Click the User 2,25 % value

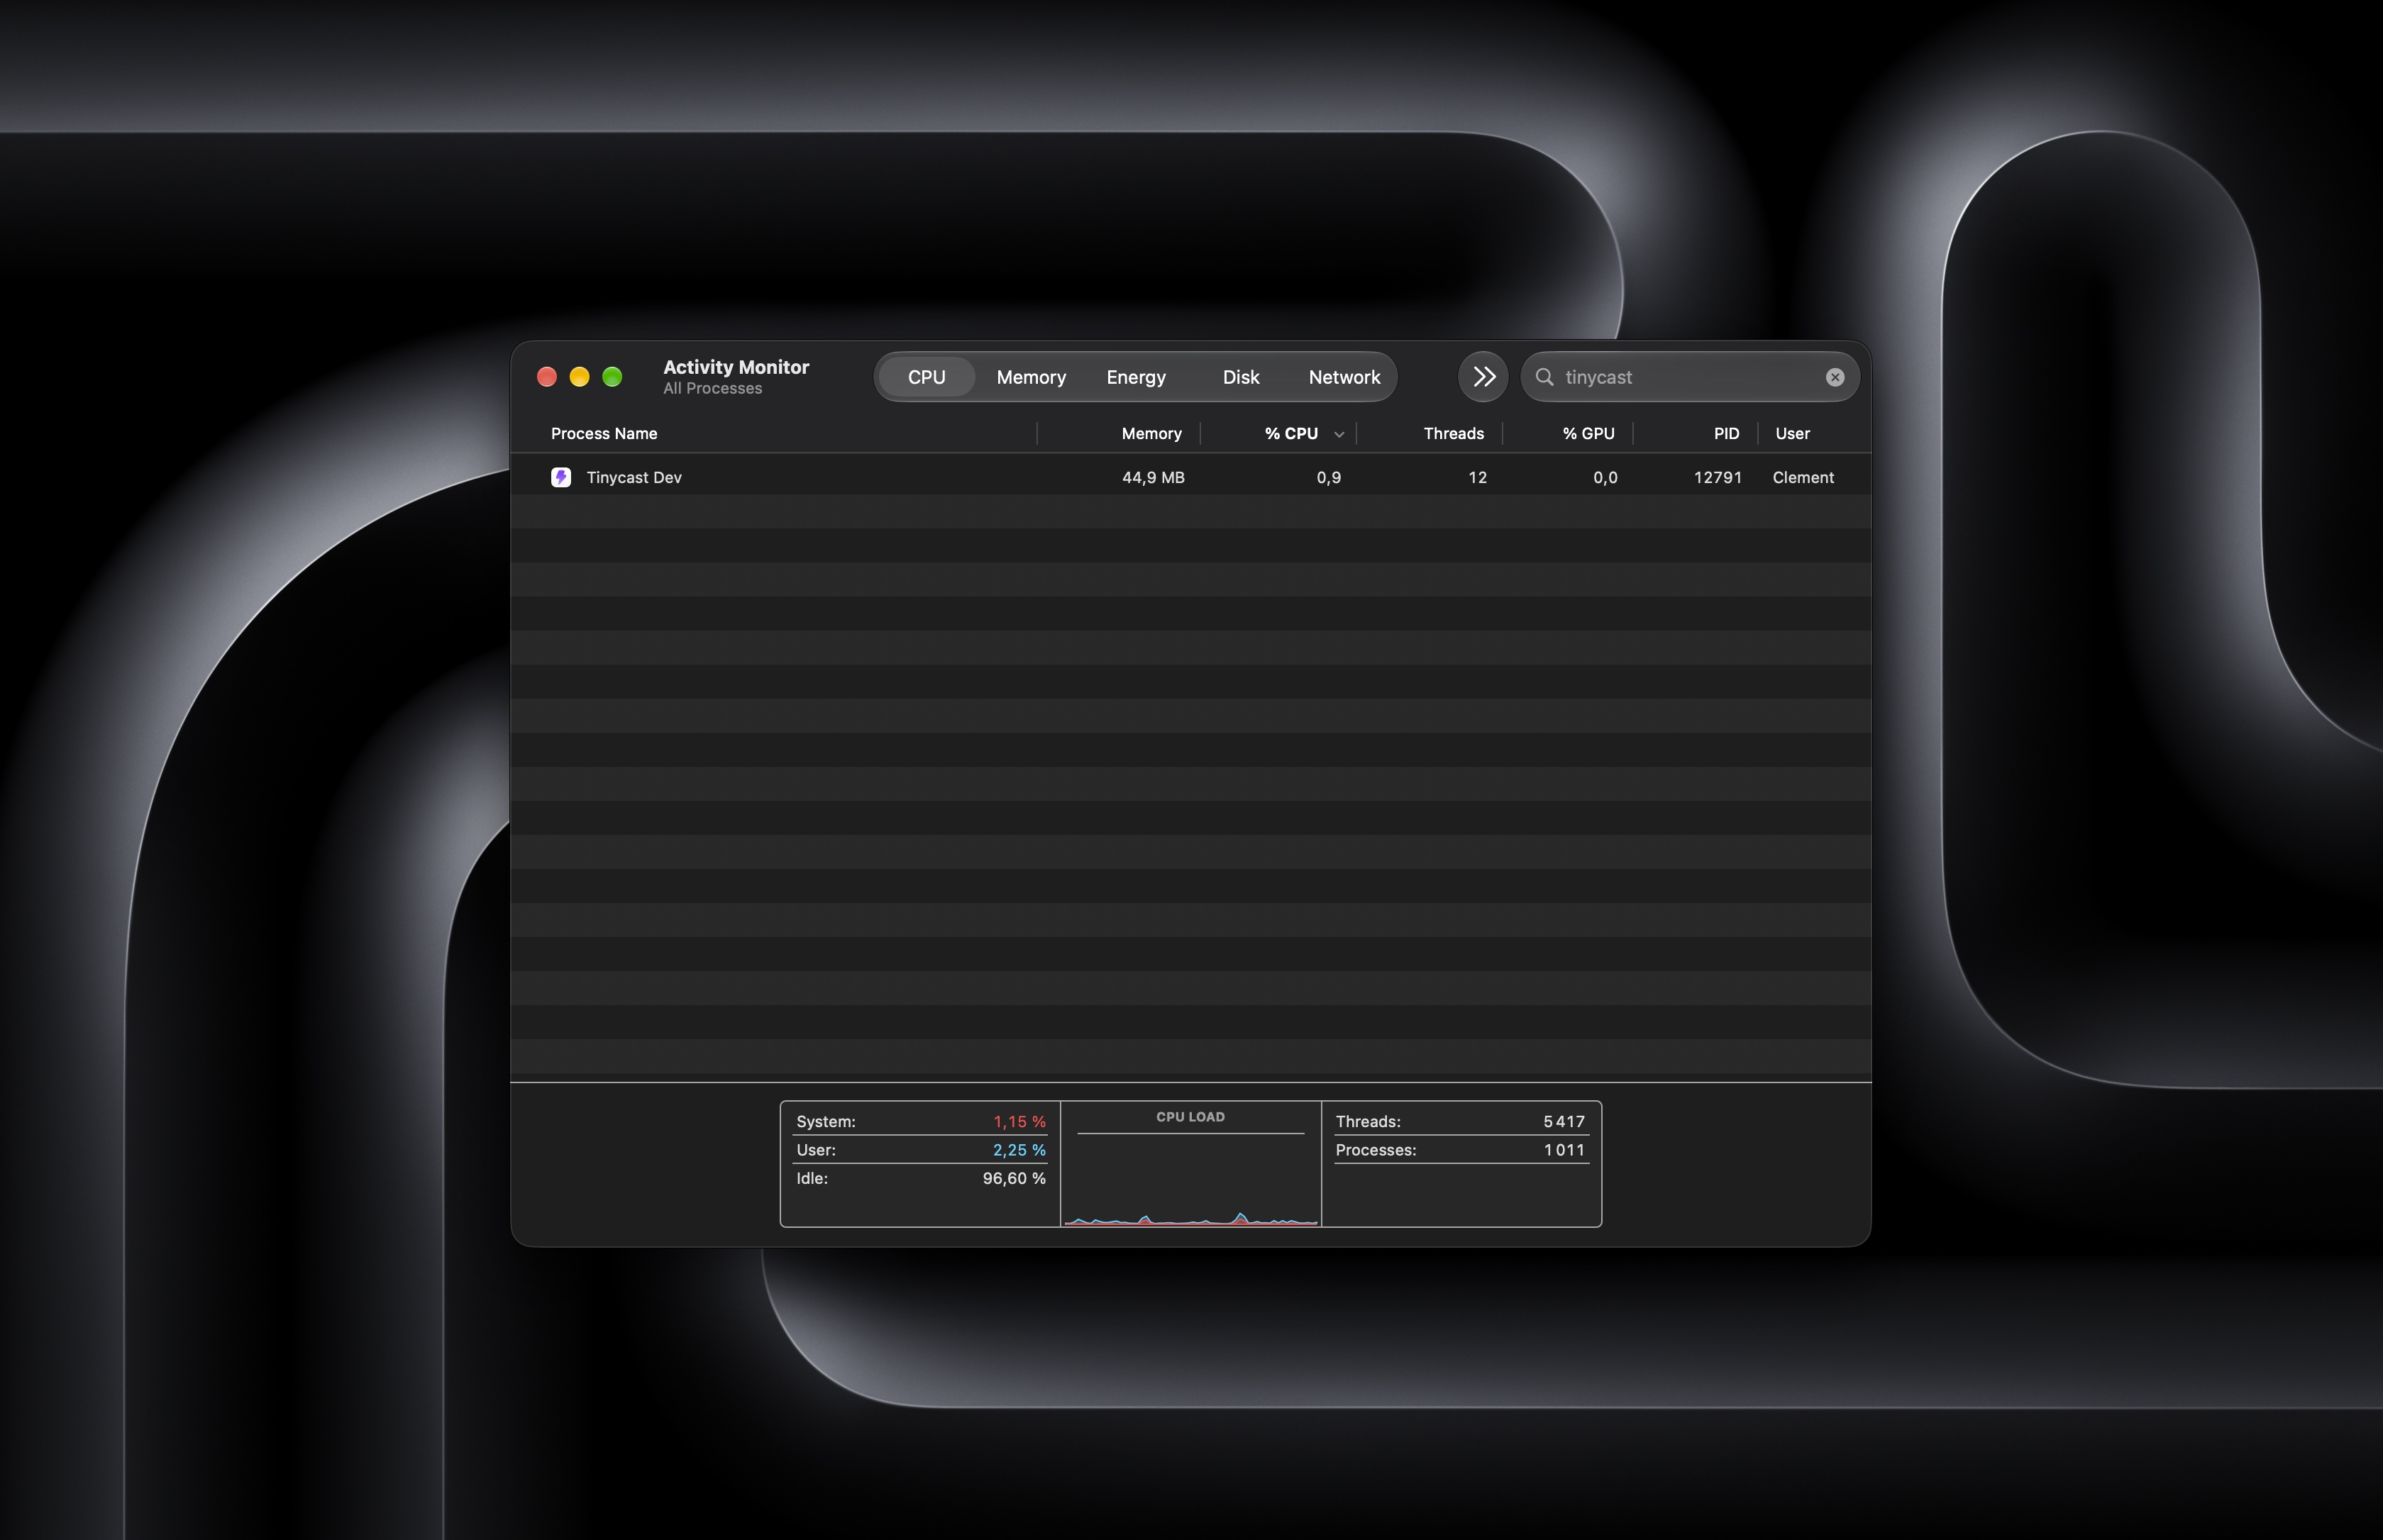[1019, 1150]
